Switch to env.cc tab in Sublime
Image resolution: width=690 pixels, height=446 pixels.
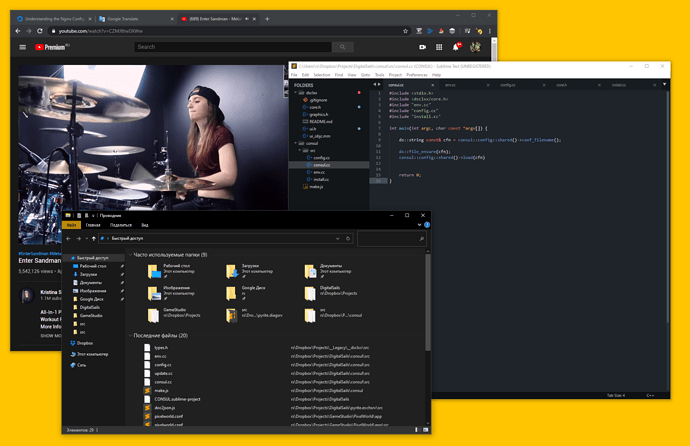(x=464, y=85)
